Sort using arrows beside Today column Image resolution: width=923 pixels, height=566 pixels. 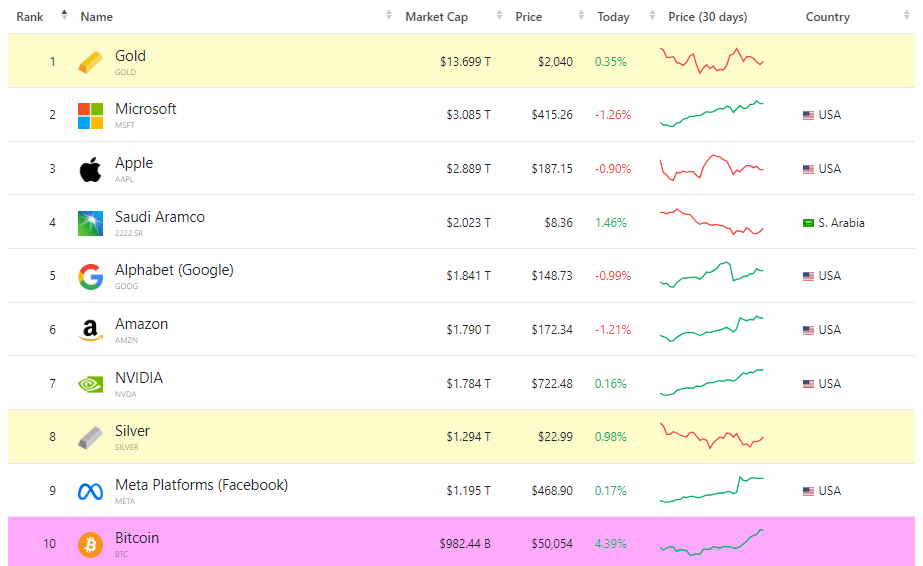click(652, 15)
